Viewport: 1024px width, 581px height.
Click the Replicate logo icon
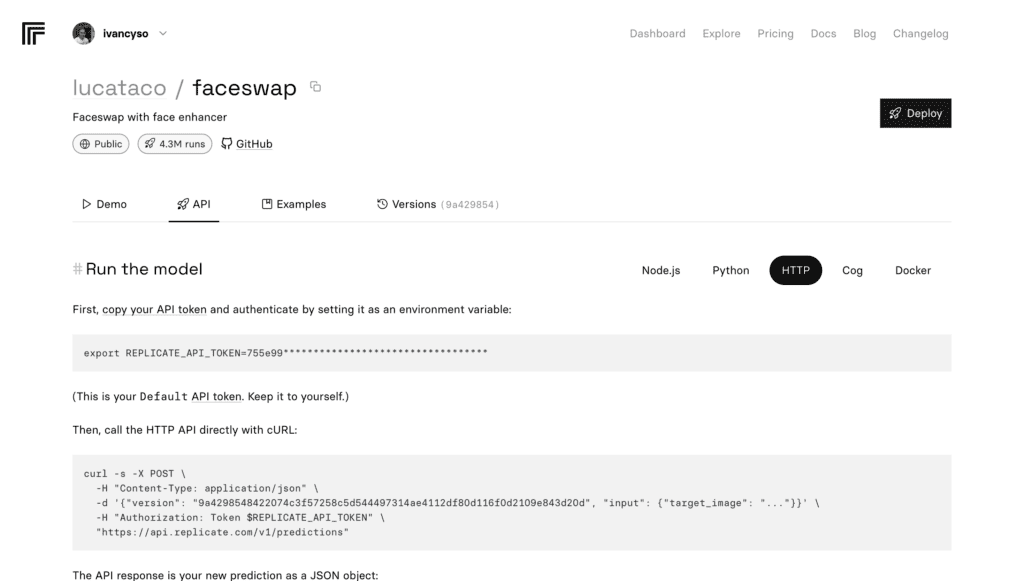[x=33, y=33]
